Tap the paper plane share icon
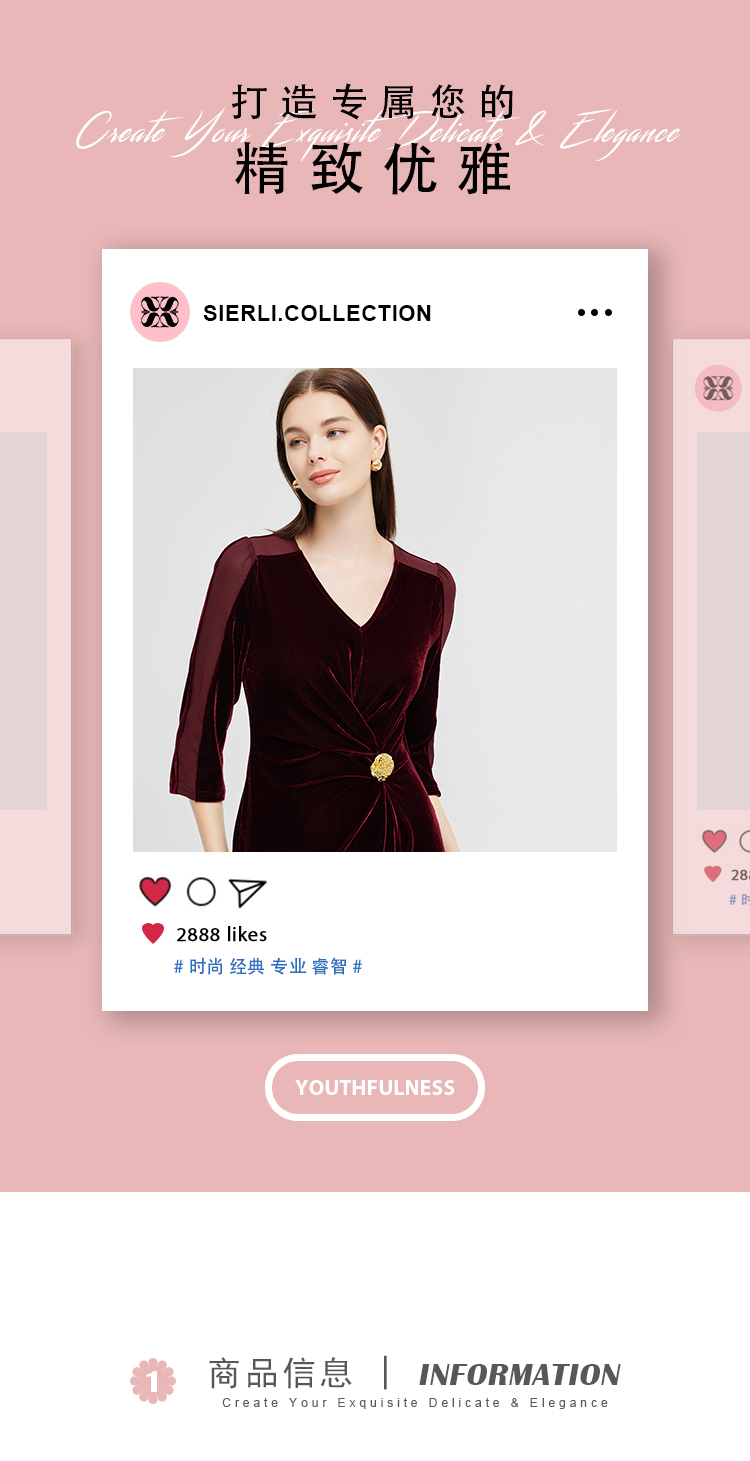Screen dimensions: 750x1461 (247, 892)
